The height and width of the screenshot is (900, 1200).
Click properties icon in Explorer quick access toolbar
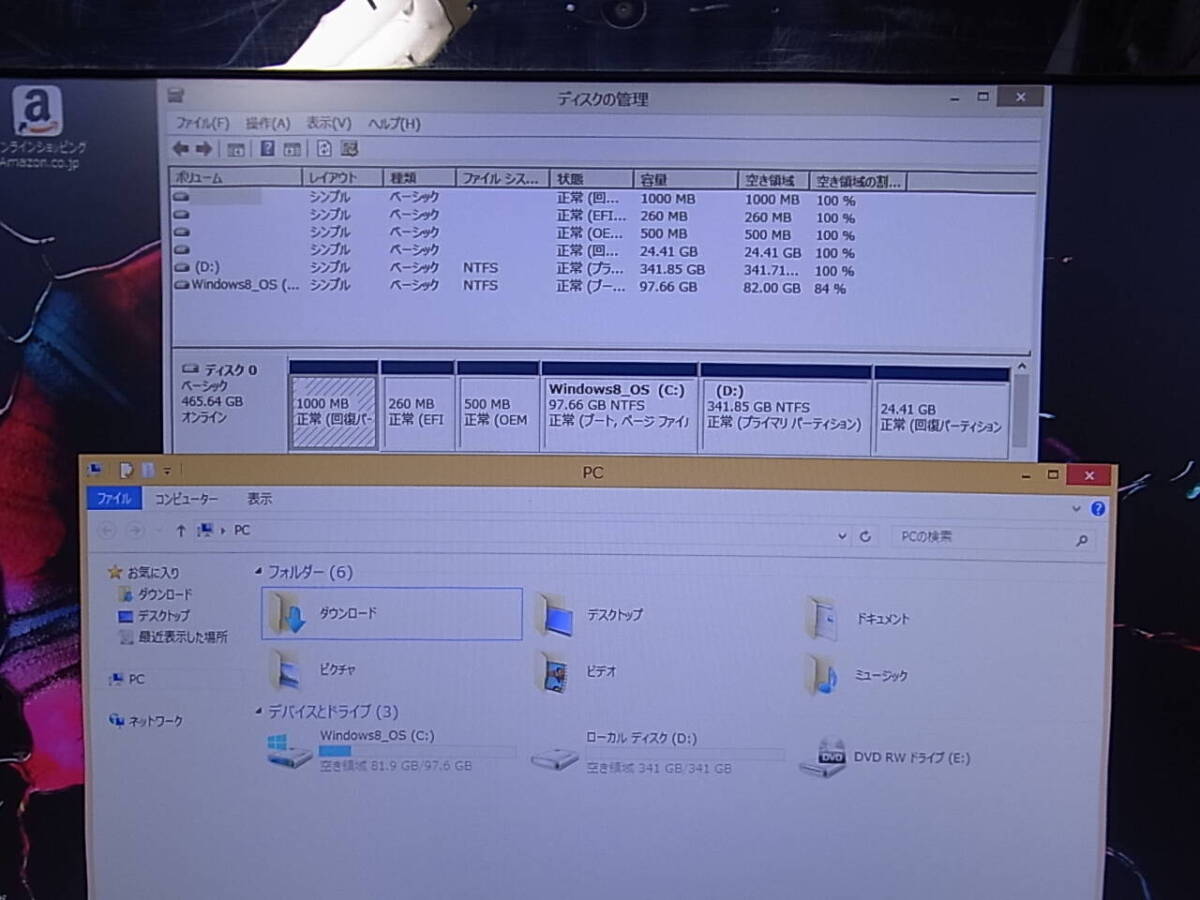click(126, 469)
